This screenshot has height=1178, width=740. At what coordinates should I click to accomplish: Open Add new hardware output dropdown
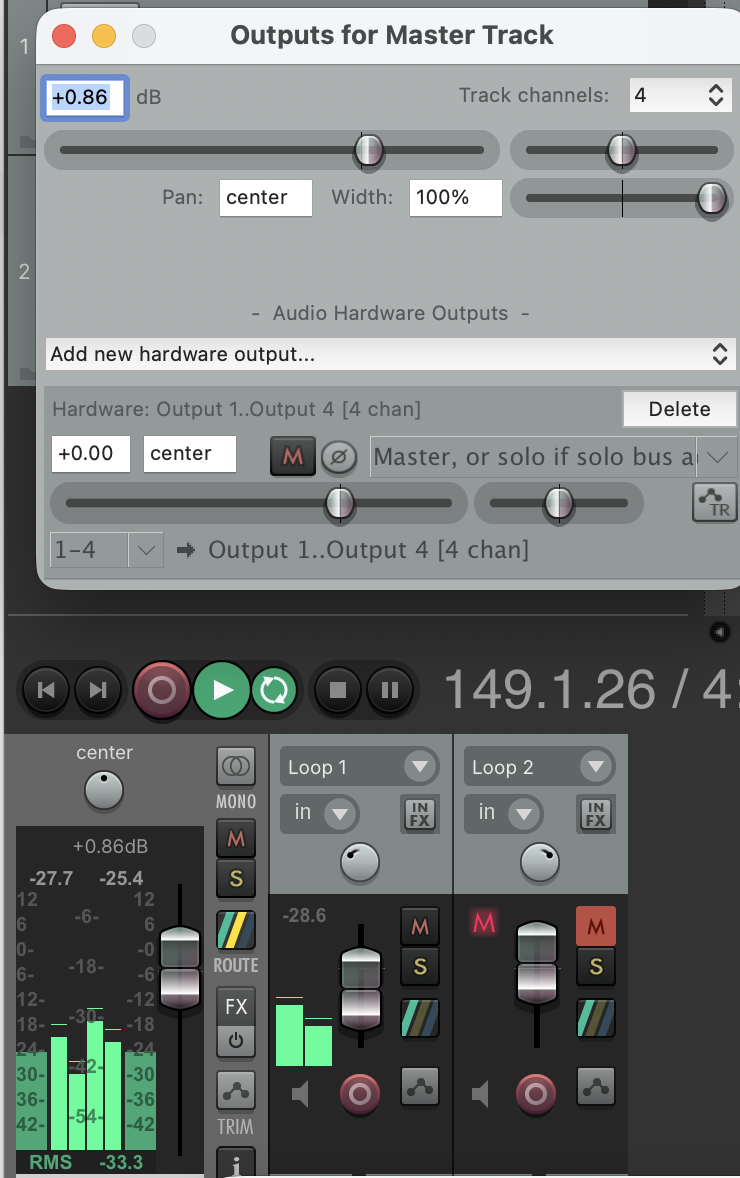click(x=389, y=354)
